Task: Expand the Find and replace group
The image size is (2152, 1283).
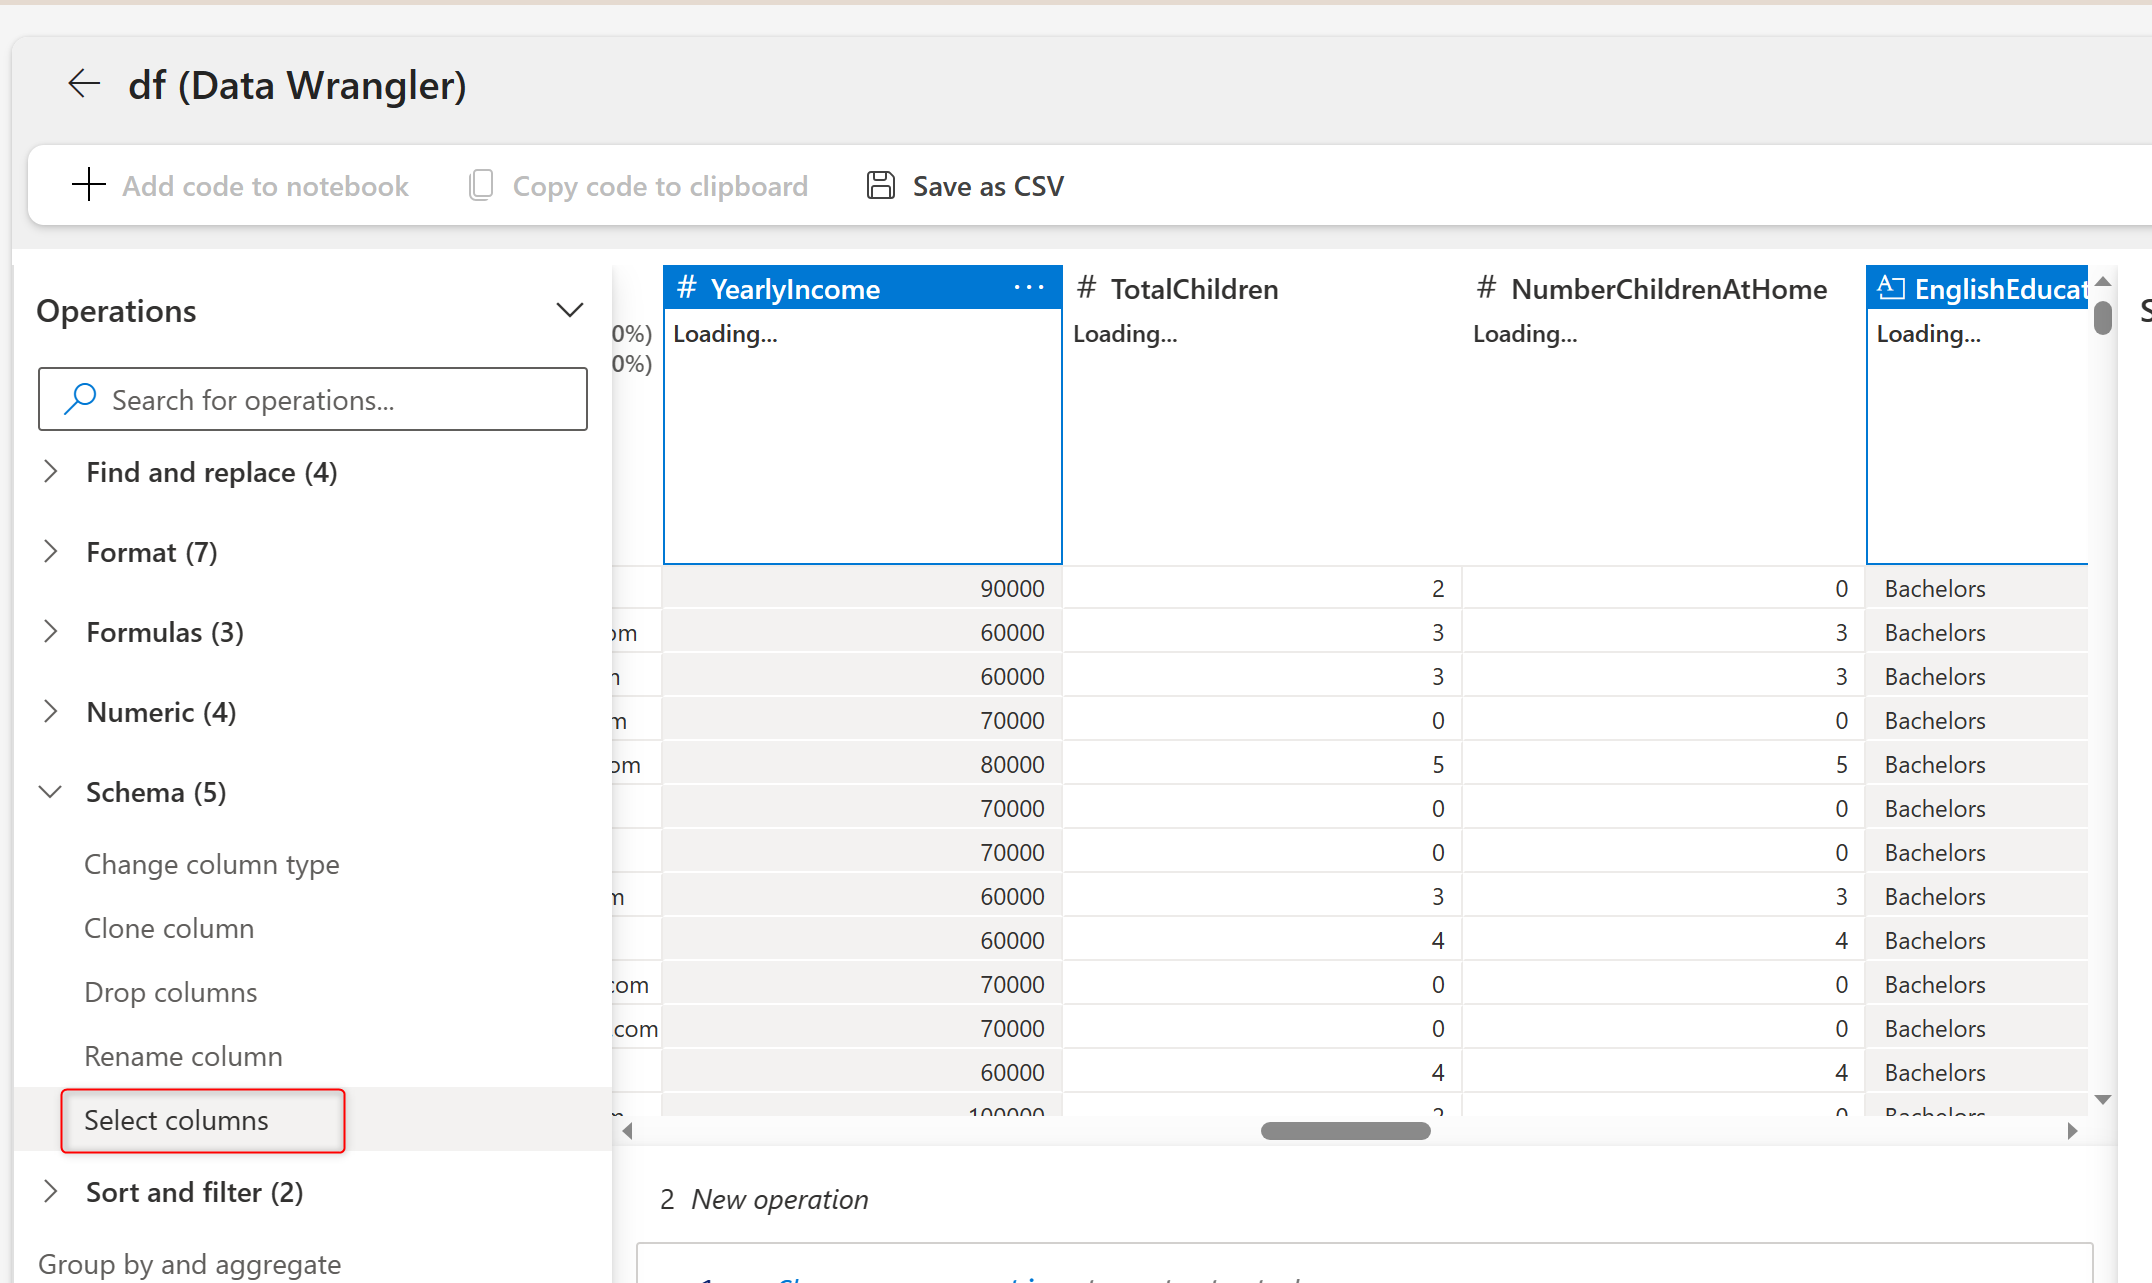Action: [x=51, y=472]
